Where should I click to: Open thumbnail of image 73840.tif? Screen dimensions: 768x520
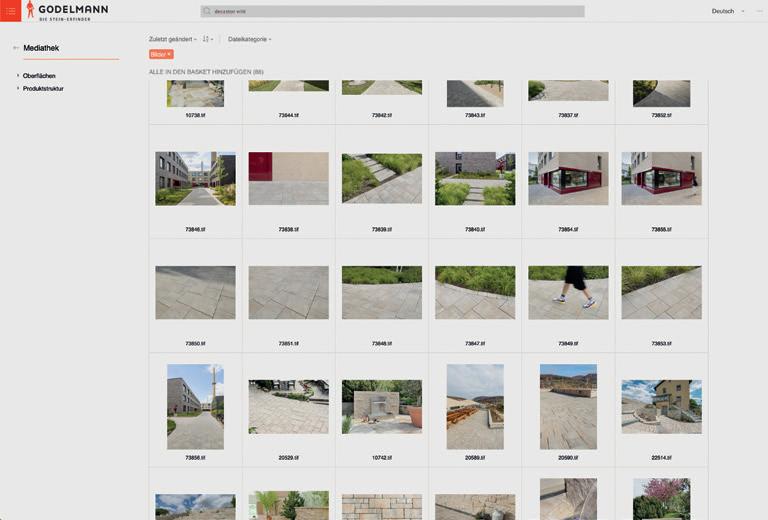click(x=475, y=179)
